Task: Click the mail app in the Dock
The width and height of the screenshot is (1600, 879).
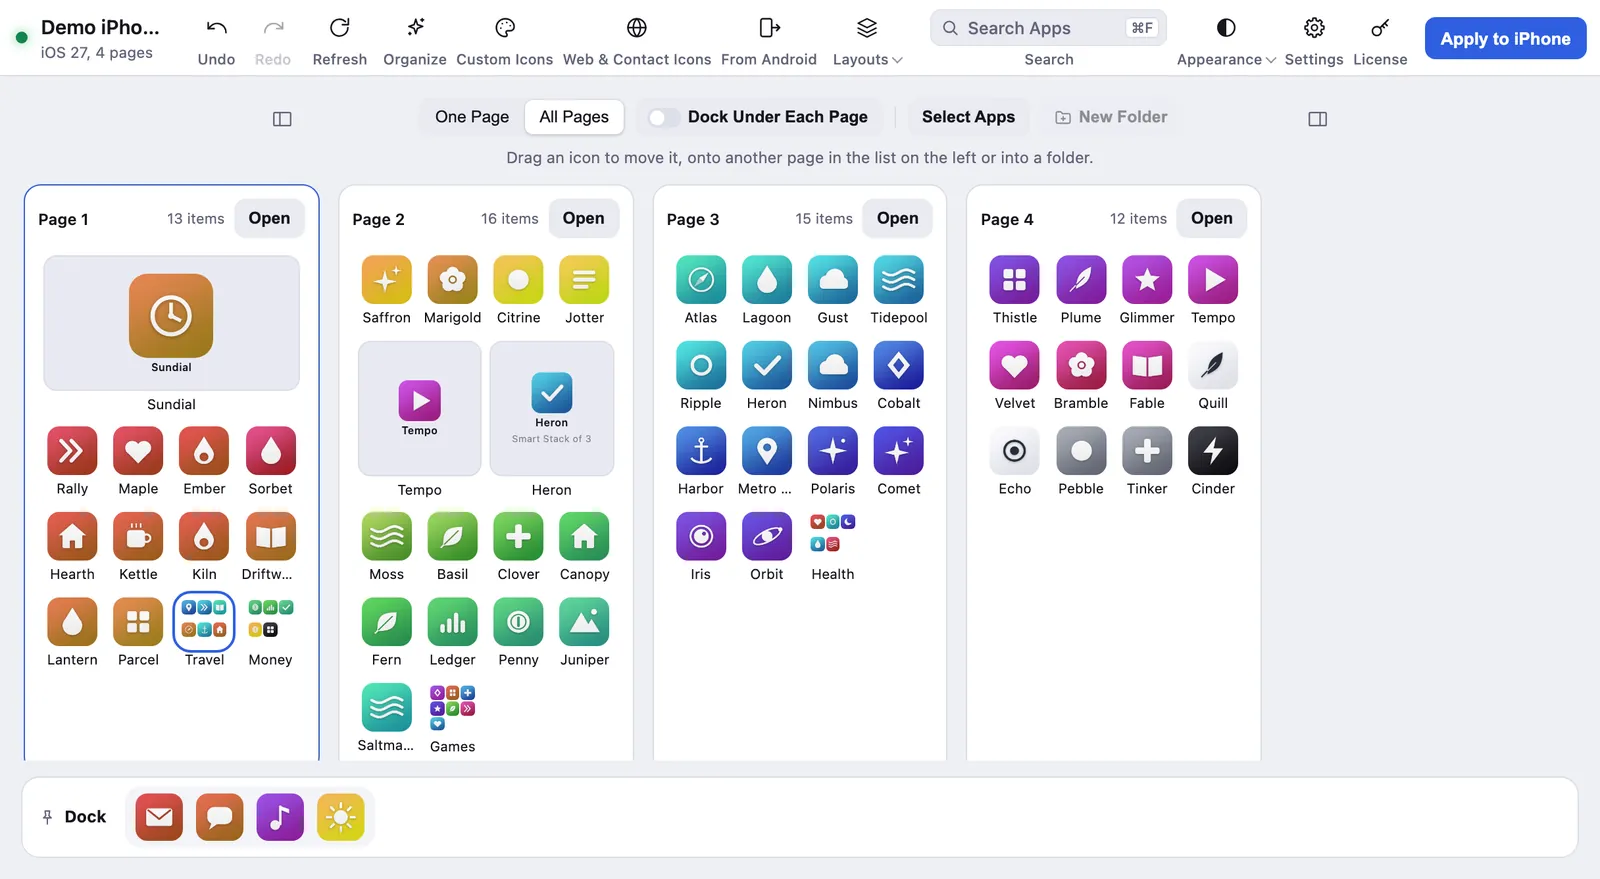Action: 159,817
